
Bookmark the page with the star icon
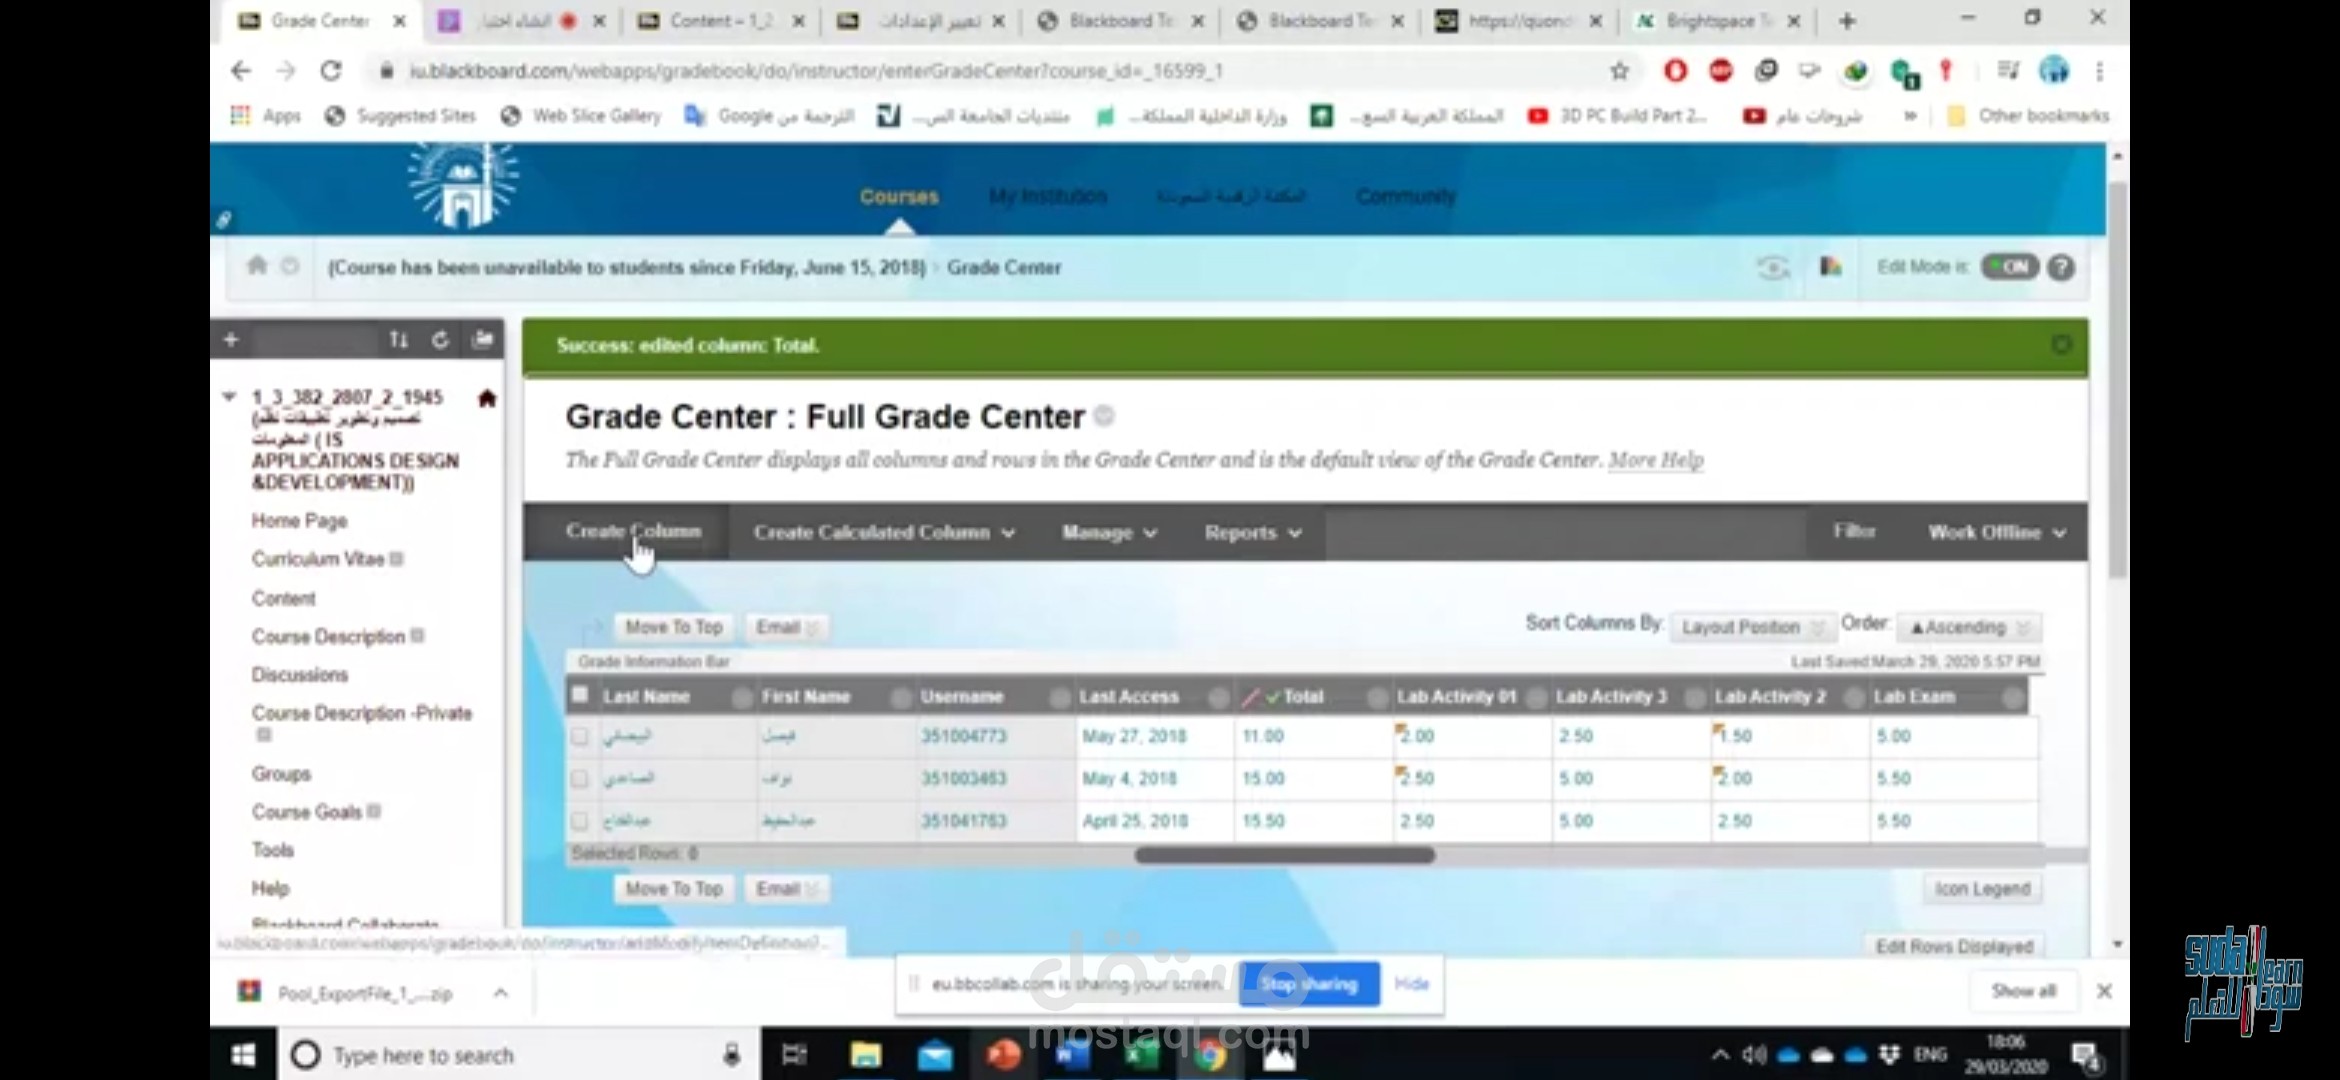(1620, 71)
